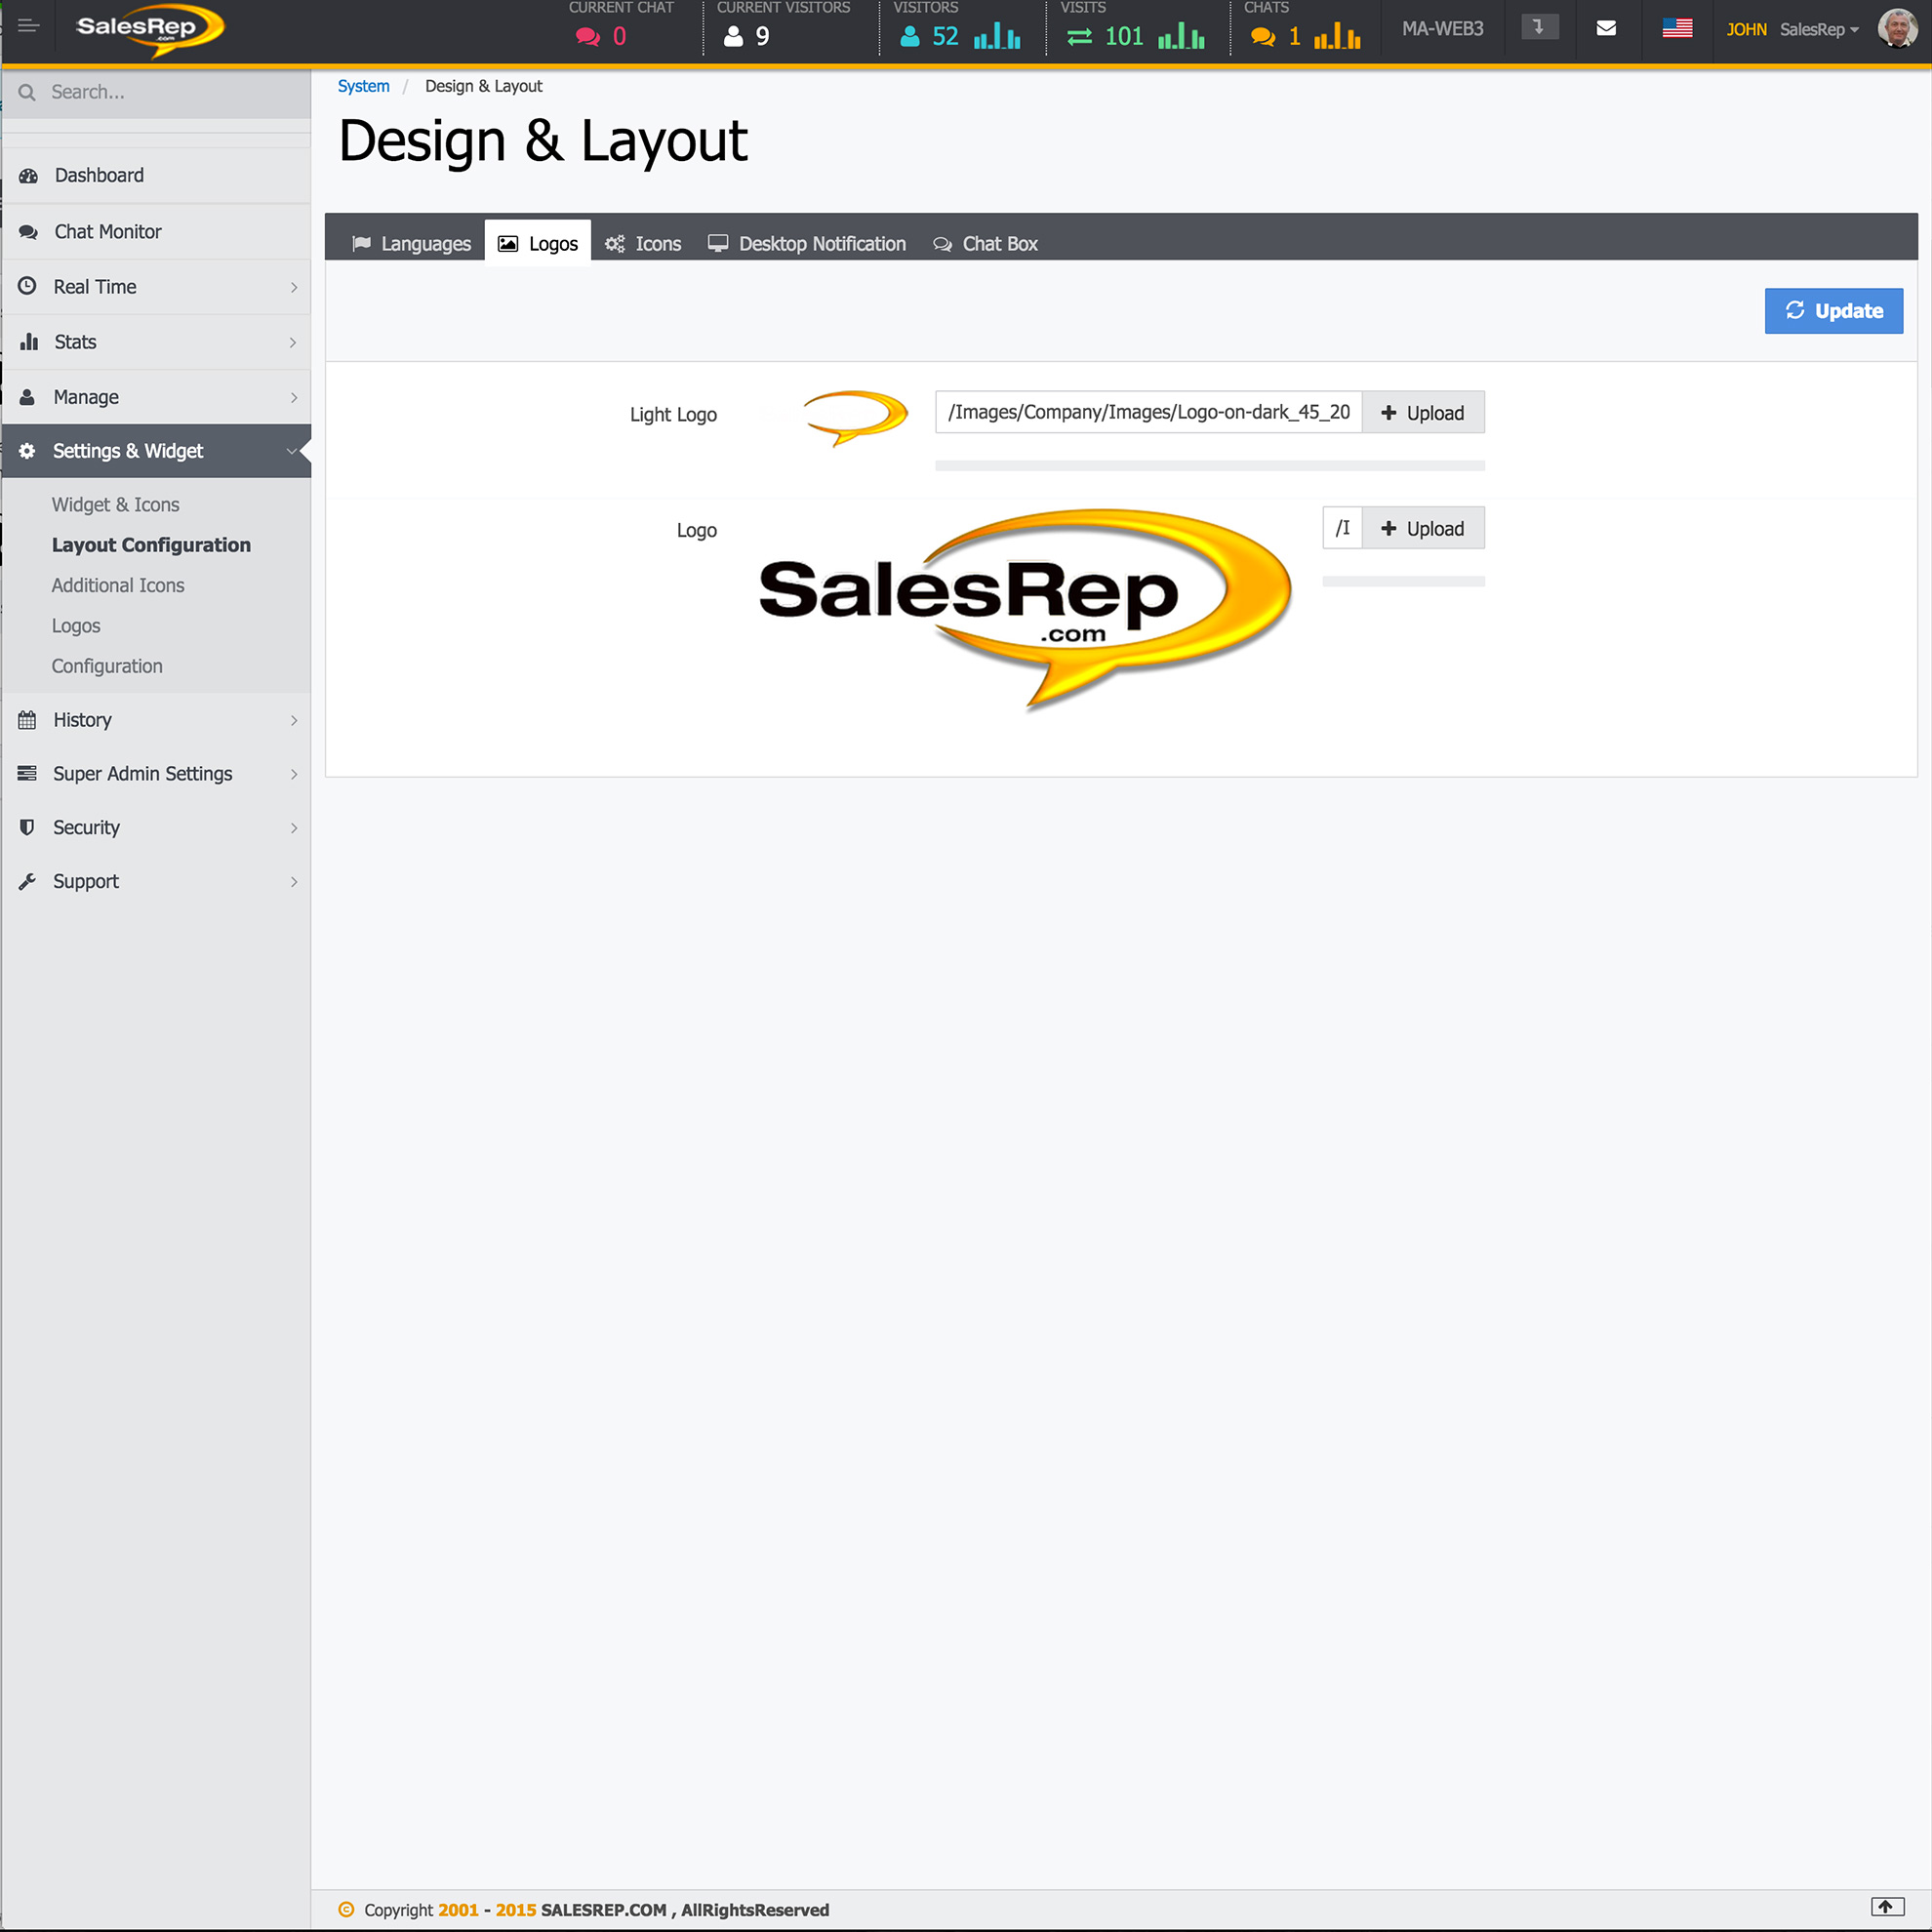
Task: Expand the History menu chevron
Action: pyautogui.click(x=293, y=720)
